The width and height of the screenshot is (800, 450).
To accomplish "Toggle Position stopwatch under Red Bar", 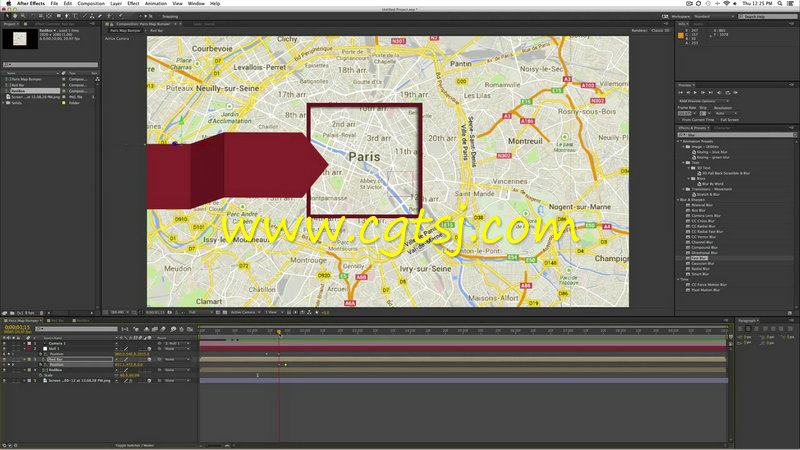I will pos(40,364).
